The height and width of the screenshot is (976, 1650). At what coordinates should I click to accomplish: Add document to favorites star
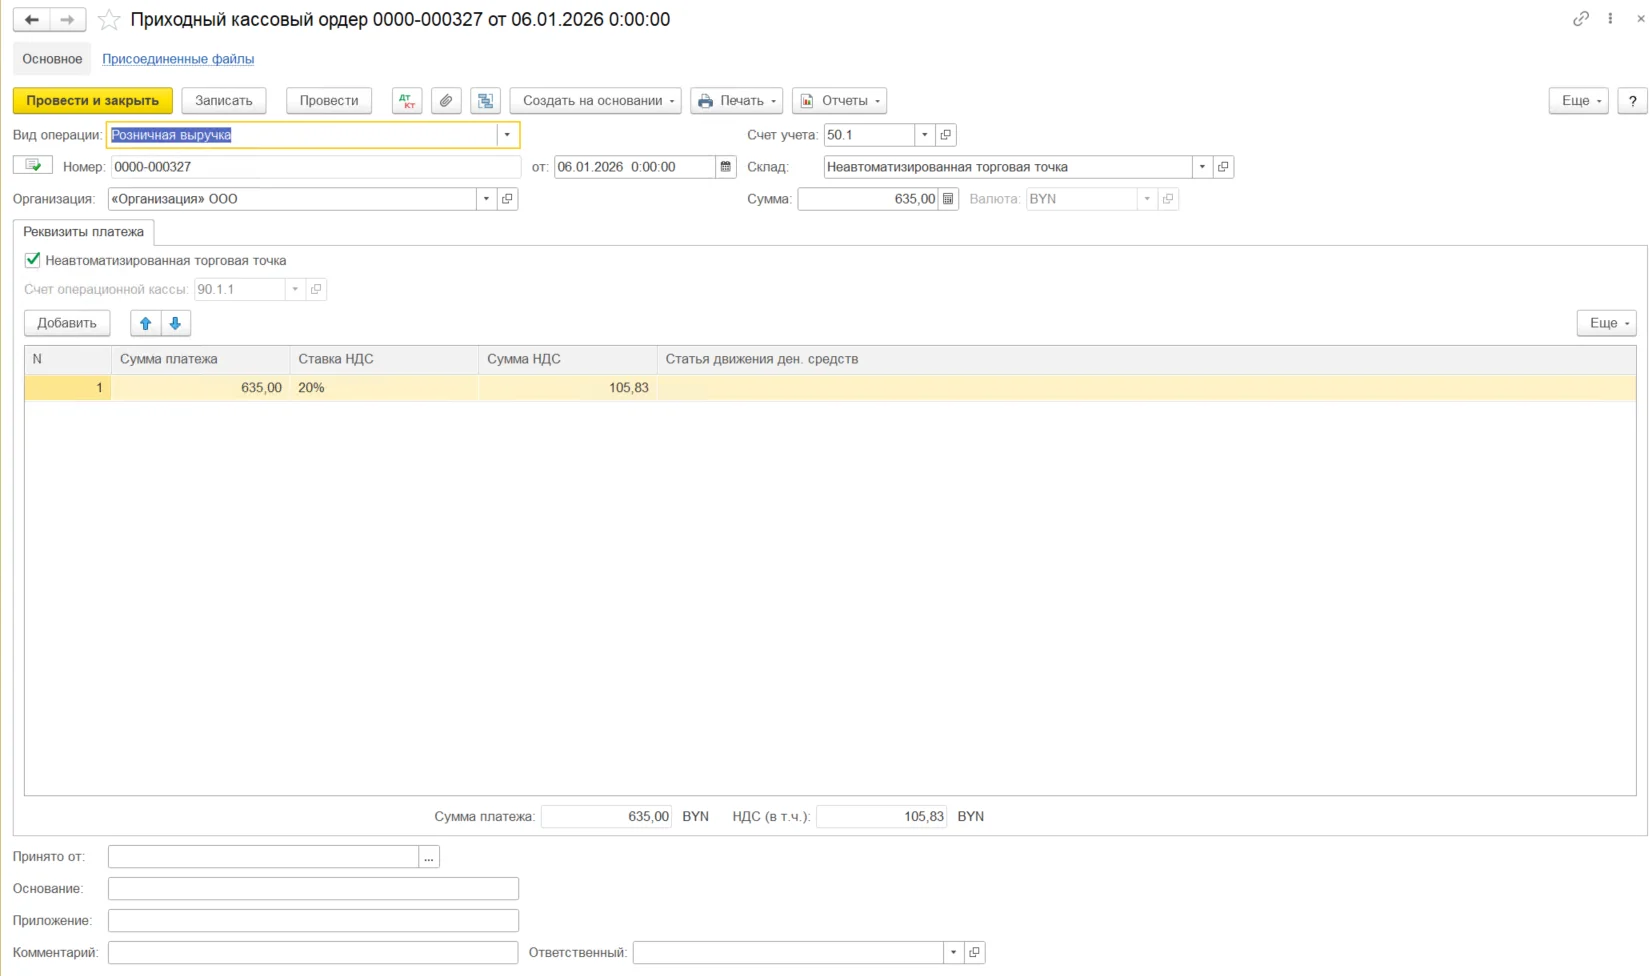coord(109,20)
